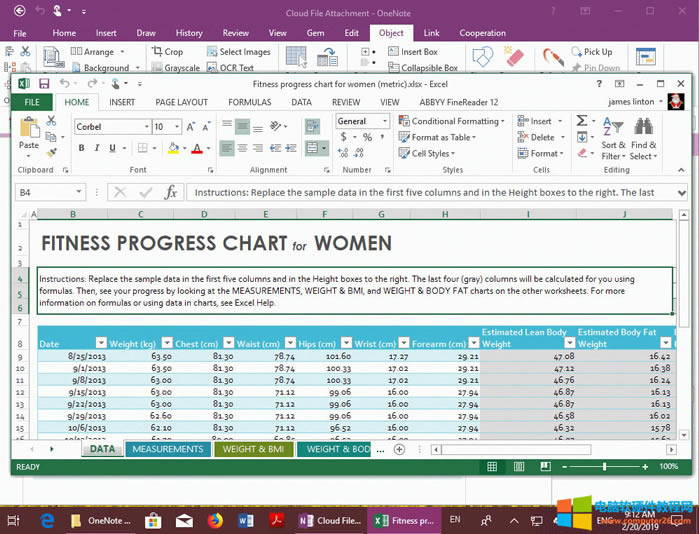
Task: Open Firefox from the taskbar
Action: [215, 520]
